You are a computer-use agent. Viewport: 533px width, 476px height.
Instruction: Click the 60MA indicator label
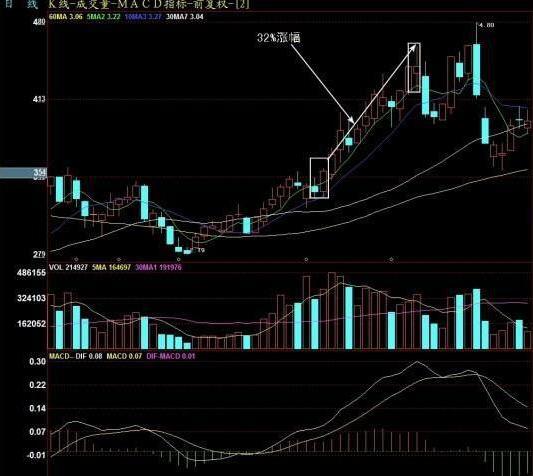[66, 16]
